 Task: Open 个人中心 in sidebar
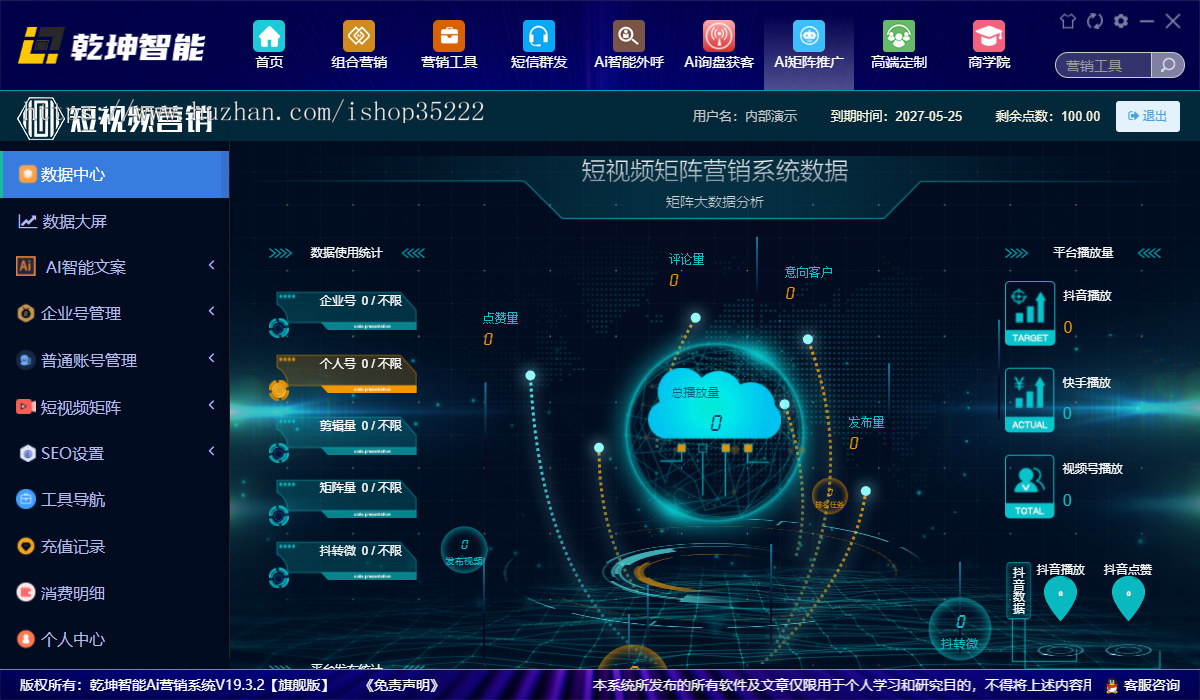tap(114, 639)
